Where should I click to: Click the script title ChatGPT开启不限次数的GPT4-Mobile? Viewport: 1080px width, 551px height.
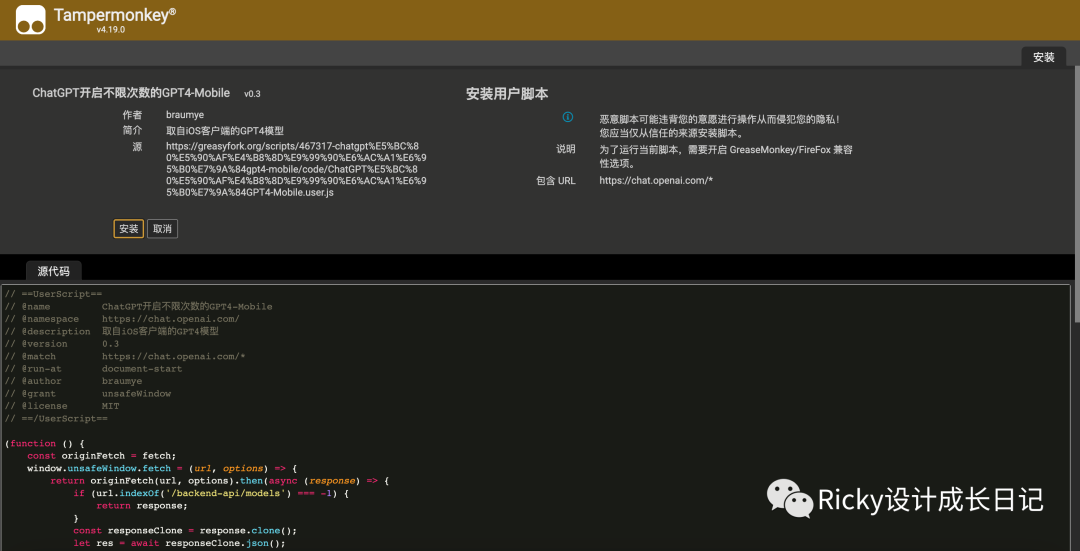[x=131, y=93]
